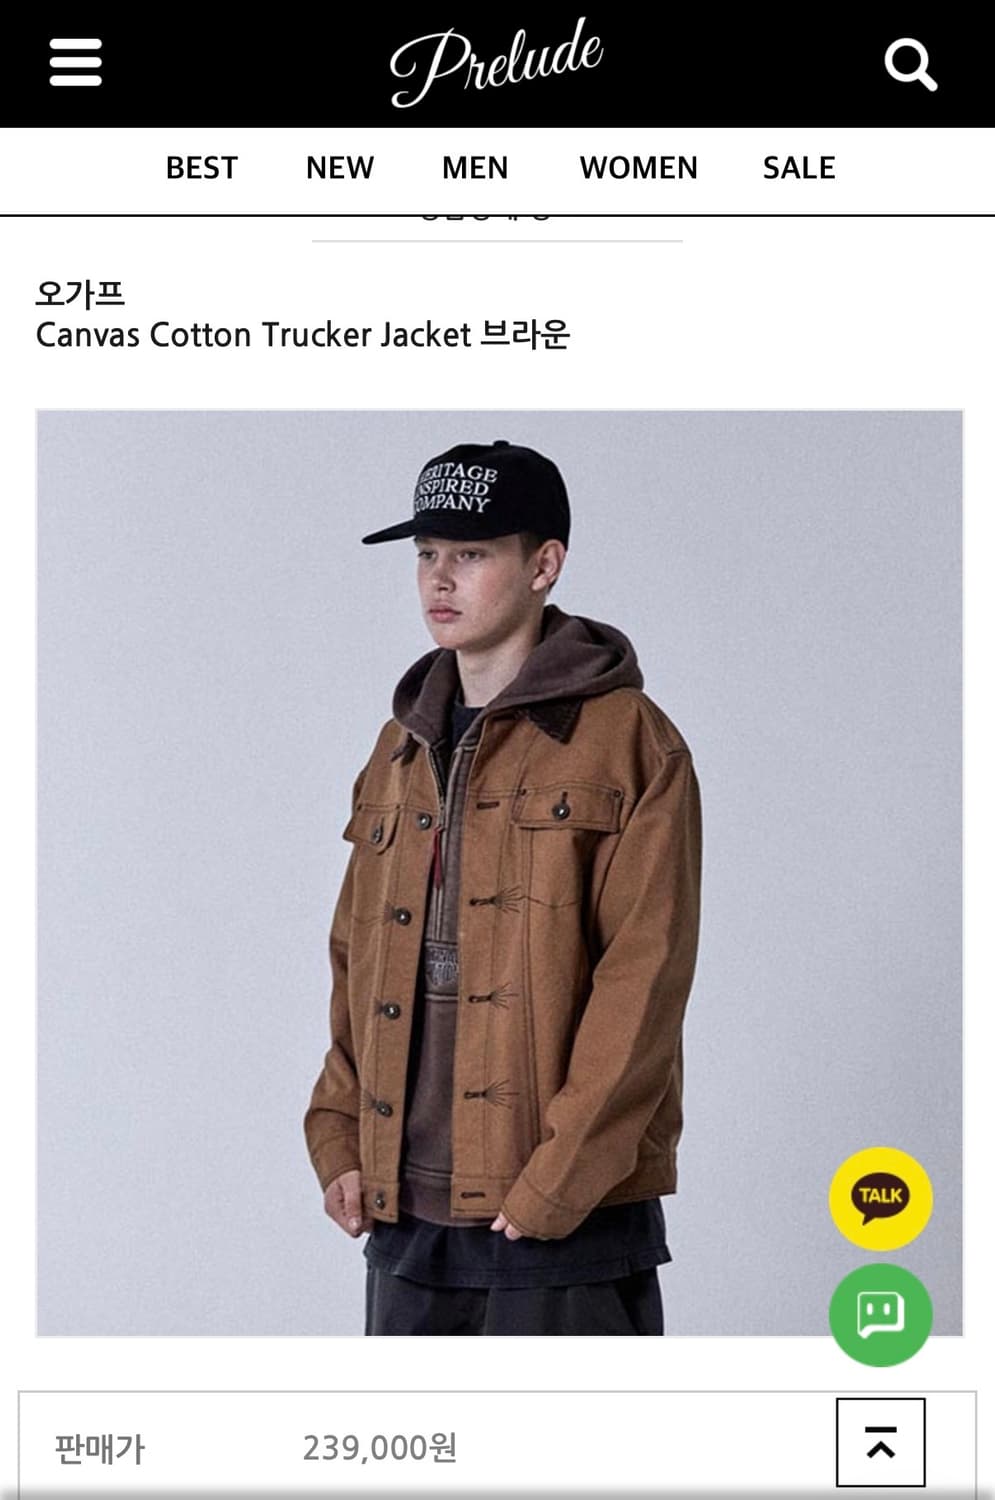Click the black header bar
Image resolution: width=995 pixels, height=1500 pixels.
click(x=497, y=64)
